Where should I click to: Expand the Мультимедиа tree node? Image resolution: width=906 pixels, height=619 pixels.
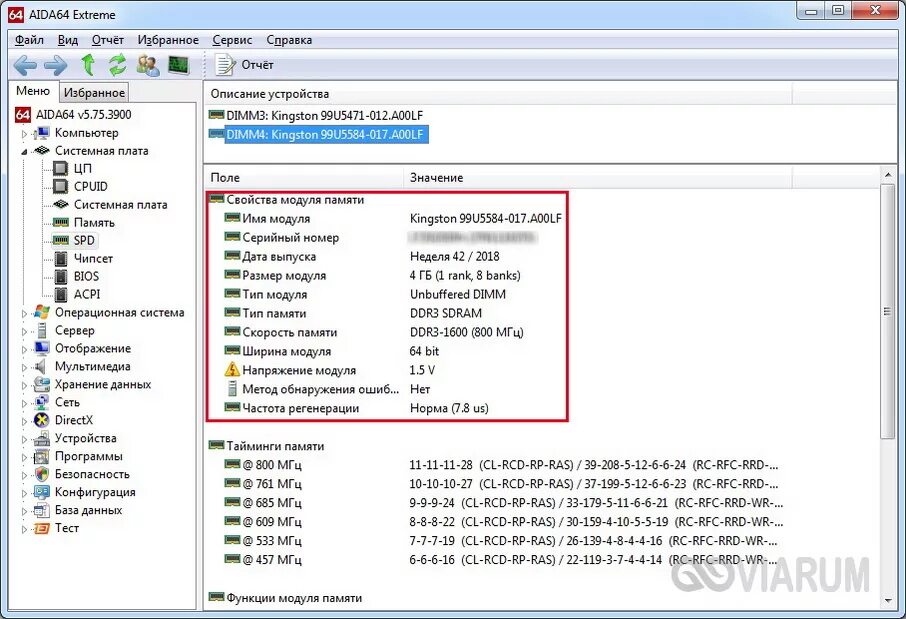(24, 367)
